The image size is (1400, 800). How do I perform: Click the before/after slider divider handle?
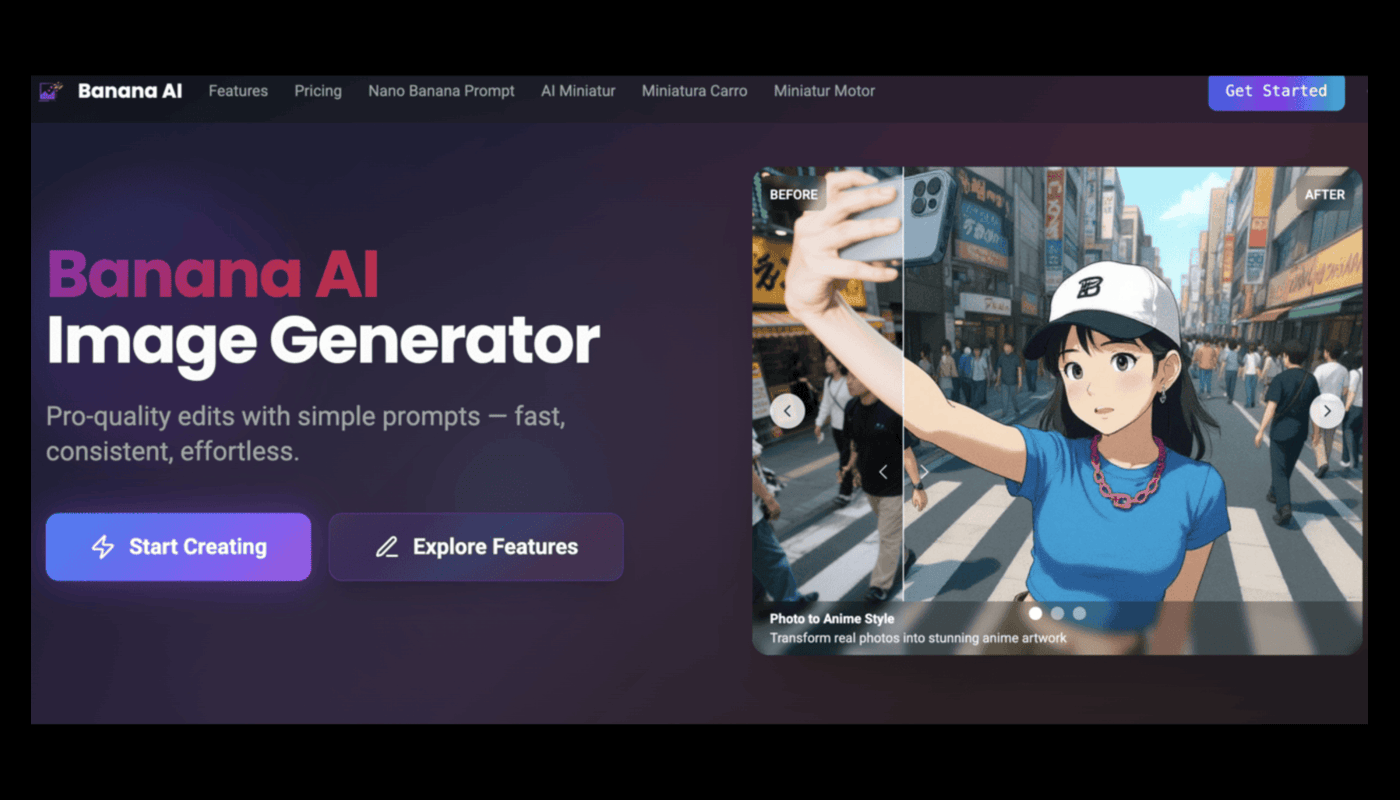click(903, 471)
